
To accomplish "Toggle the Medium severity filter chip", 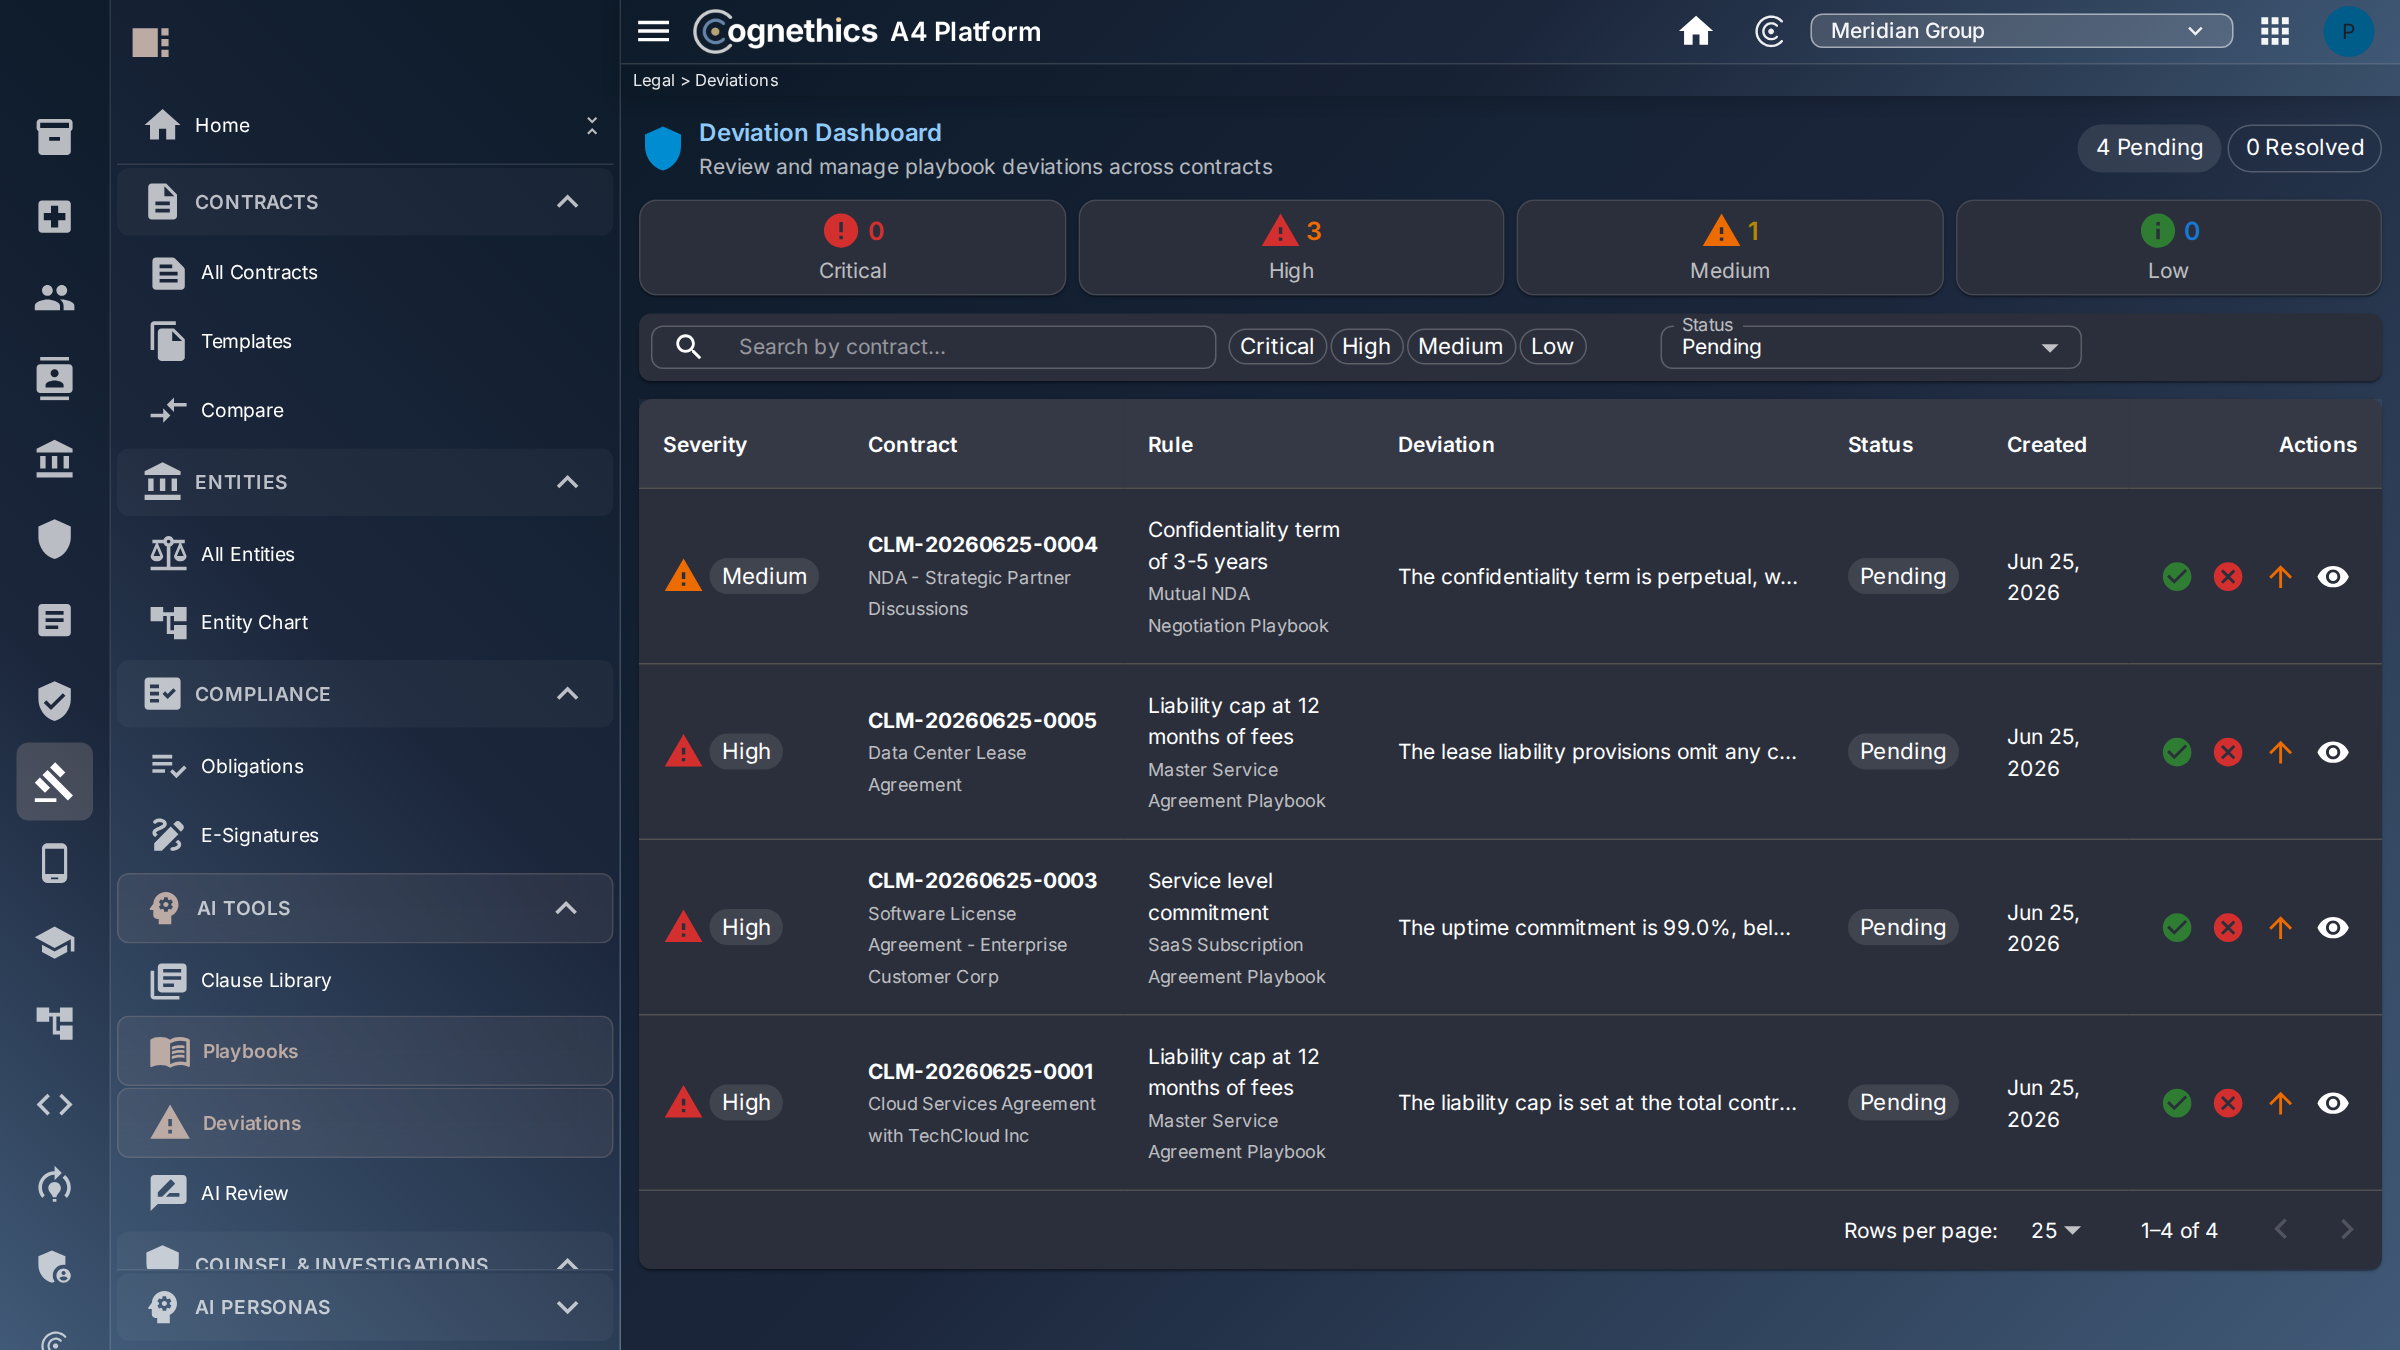I will click(x=1460, y=346).
